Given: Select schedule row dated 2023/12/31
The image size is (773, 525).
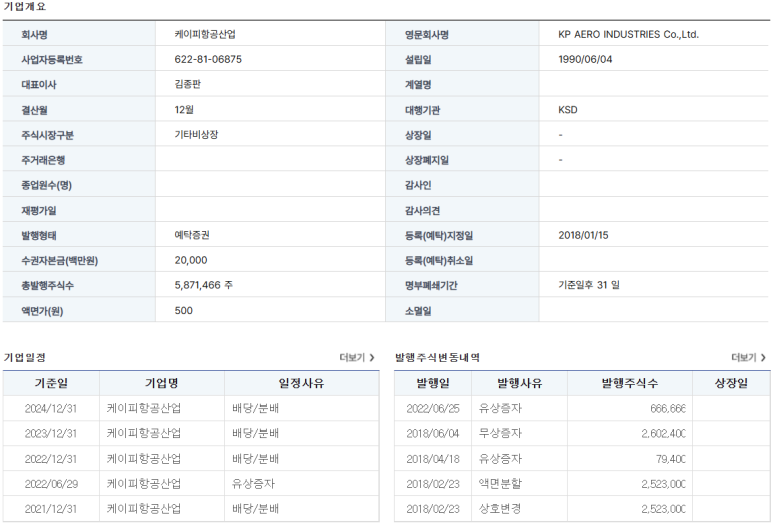Looking at the screenshot, I should click(191, 433).
